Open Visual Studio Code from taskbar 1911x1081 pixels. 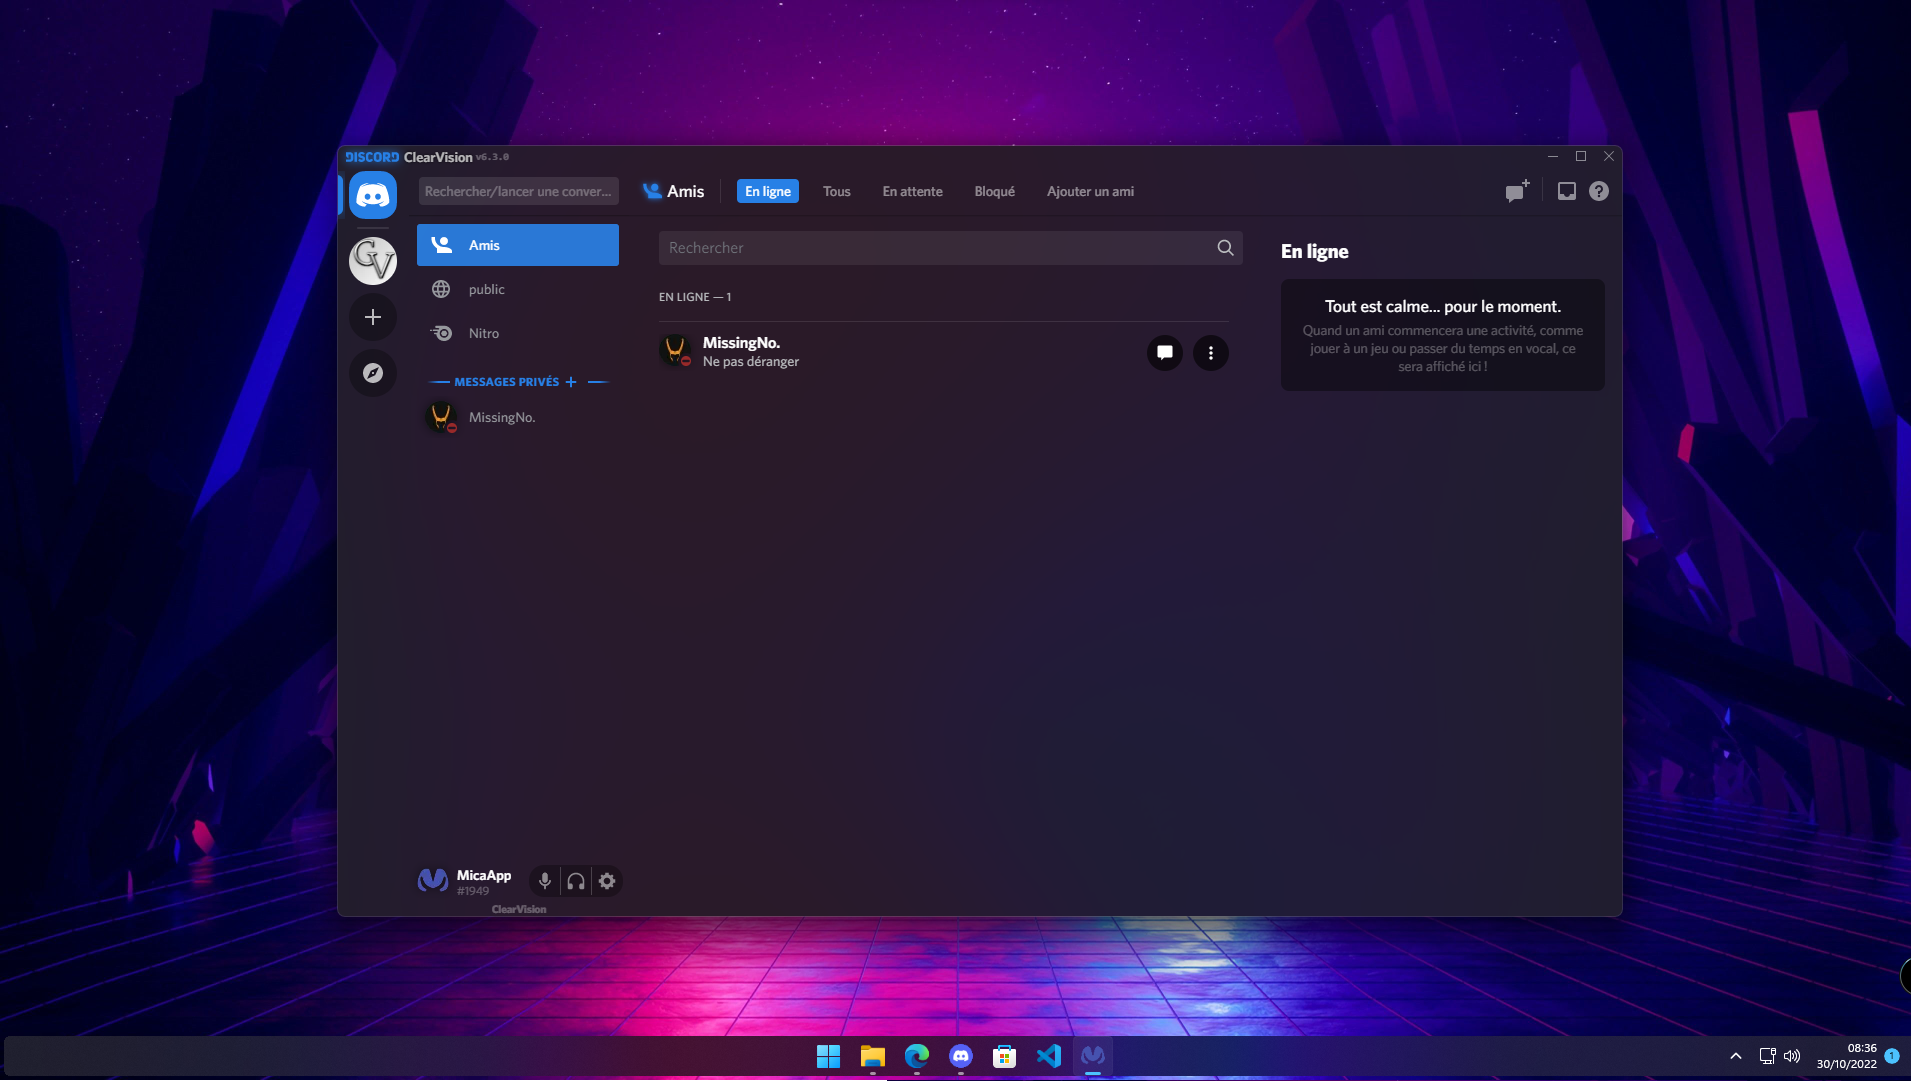(1049, 1056)
